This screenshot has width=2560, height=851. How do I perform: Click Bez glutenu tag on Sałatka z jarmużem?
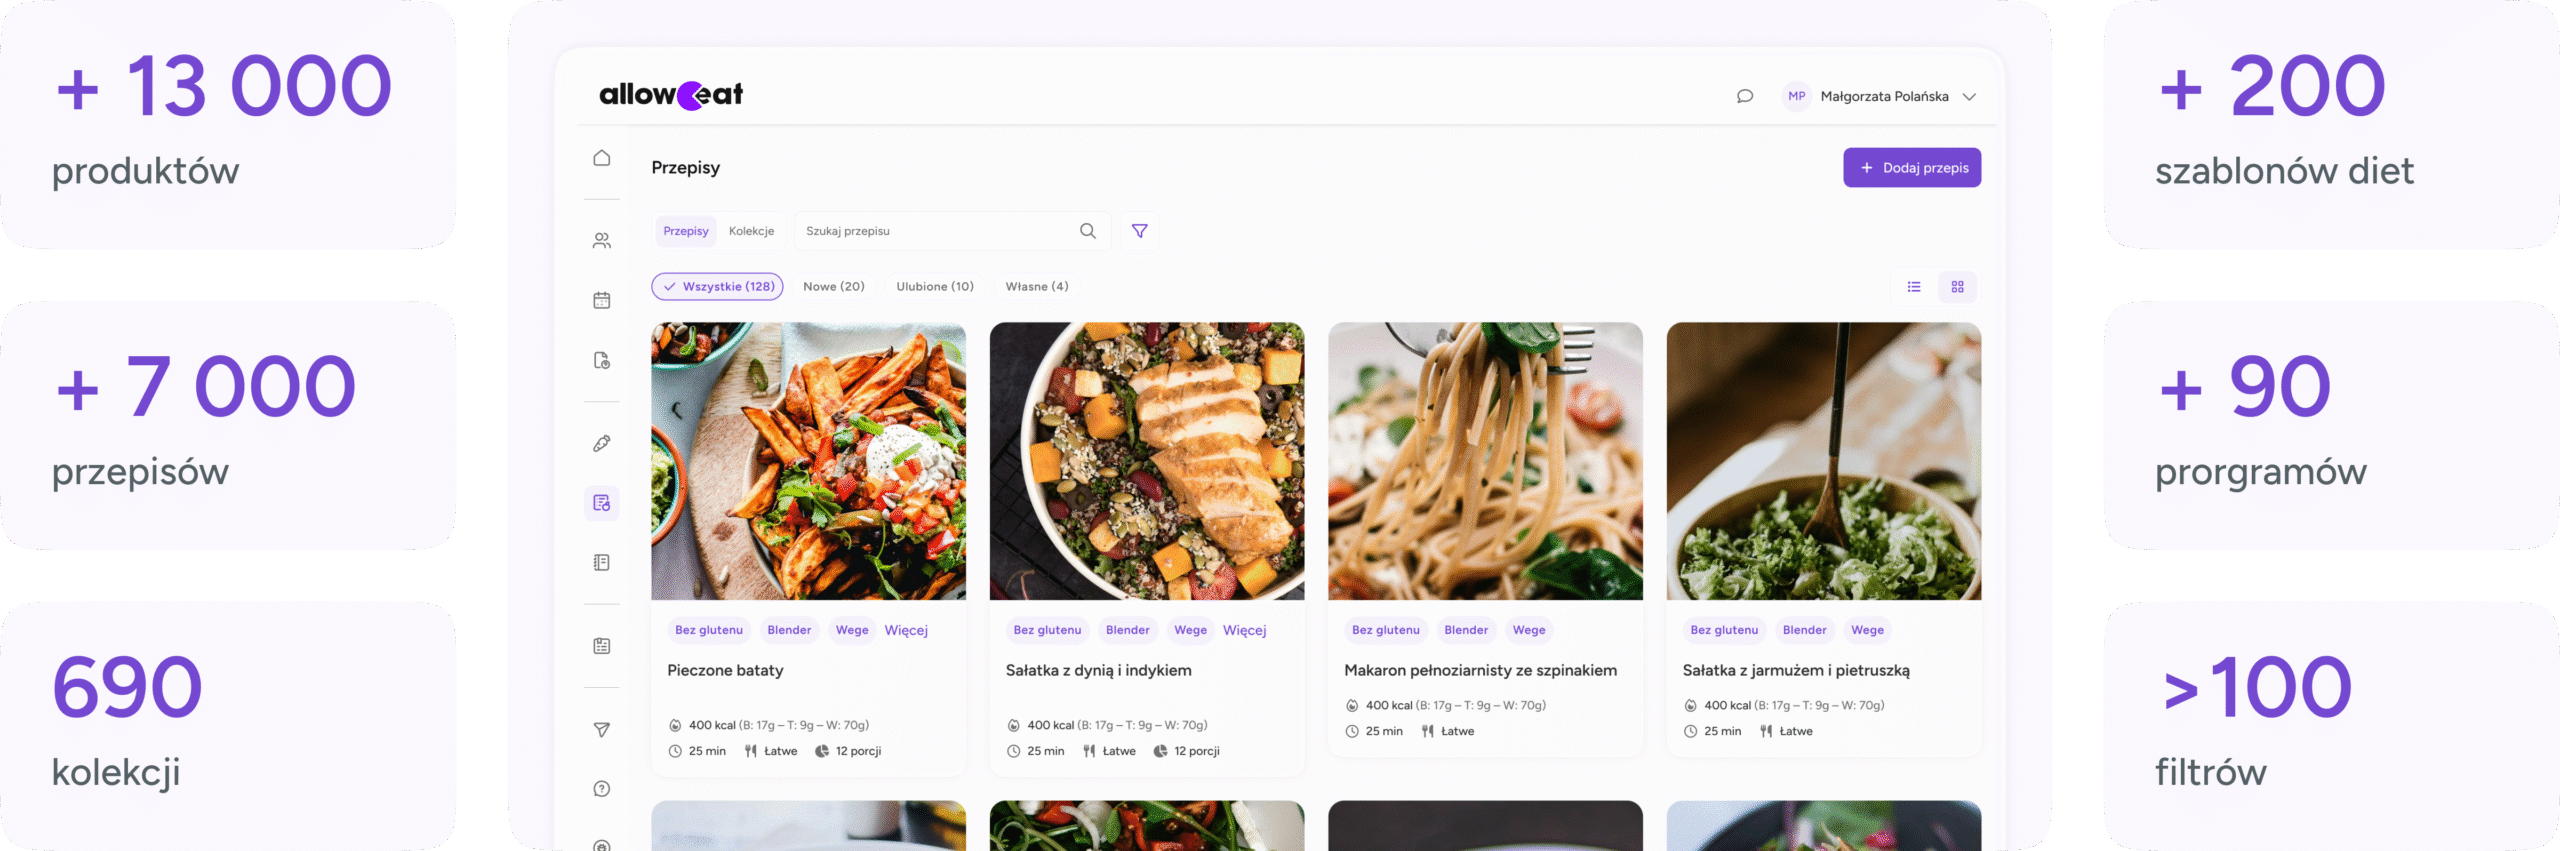pyautogui.click(x=1724, y=630)
